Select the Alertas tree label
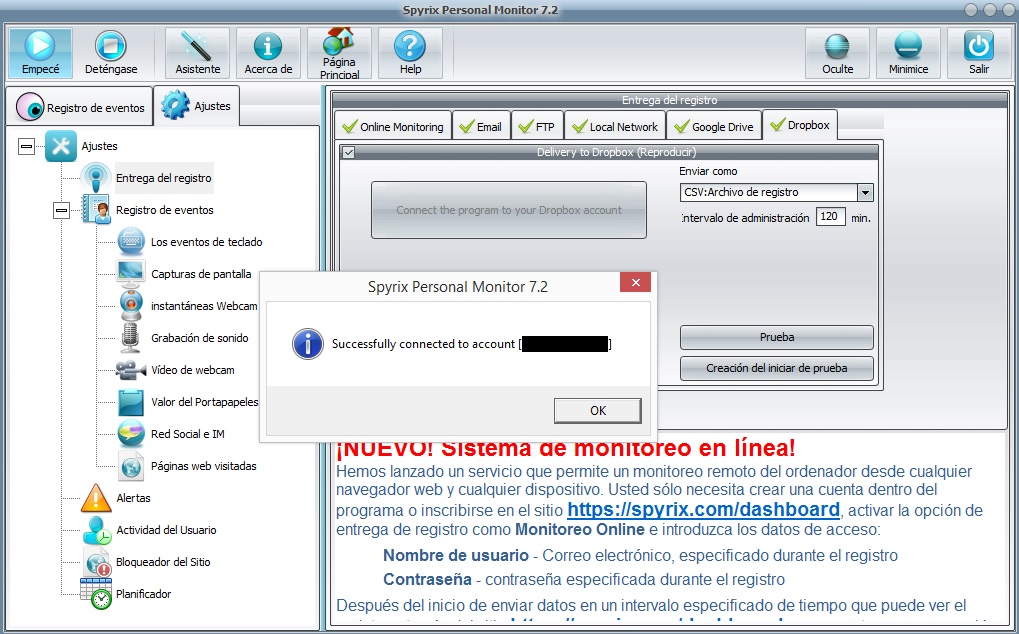Viewport: 1019px width, 634px height. [133, 498]
